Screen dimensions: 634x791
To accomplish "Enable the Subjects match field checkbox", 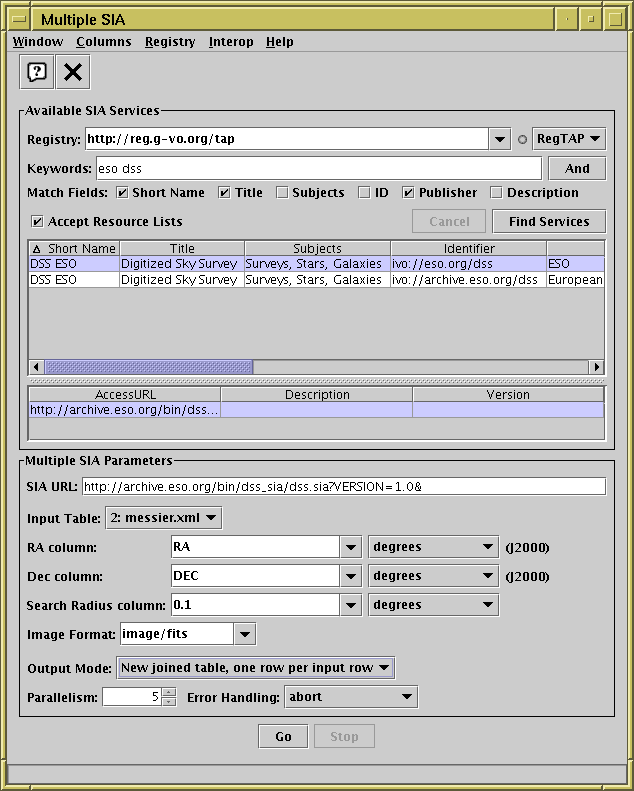I will (x=282, y=193).
